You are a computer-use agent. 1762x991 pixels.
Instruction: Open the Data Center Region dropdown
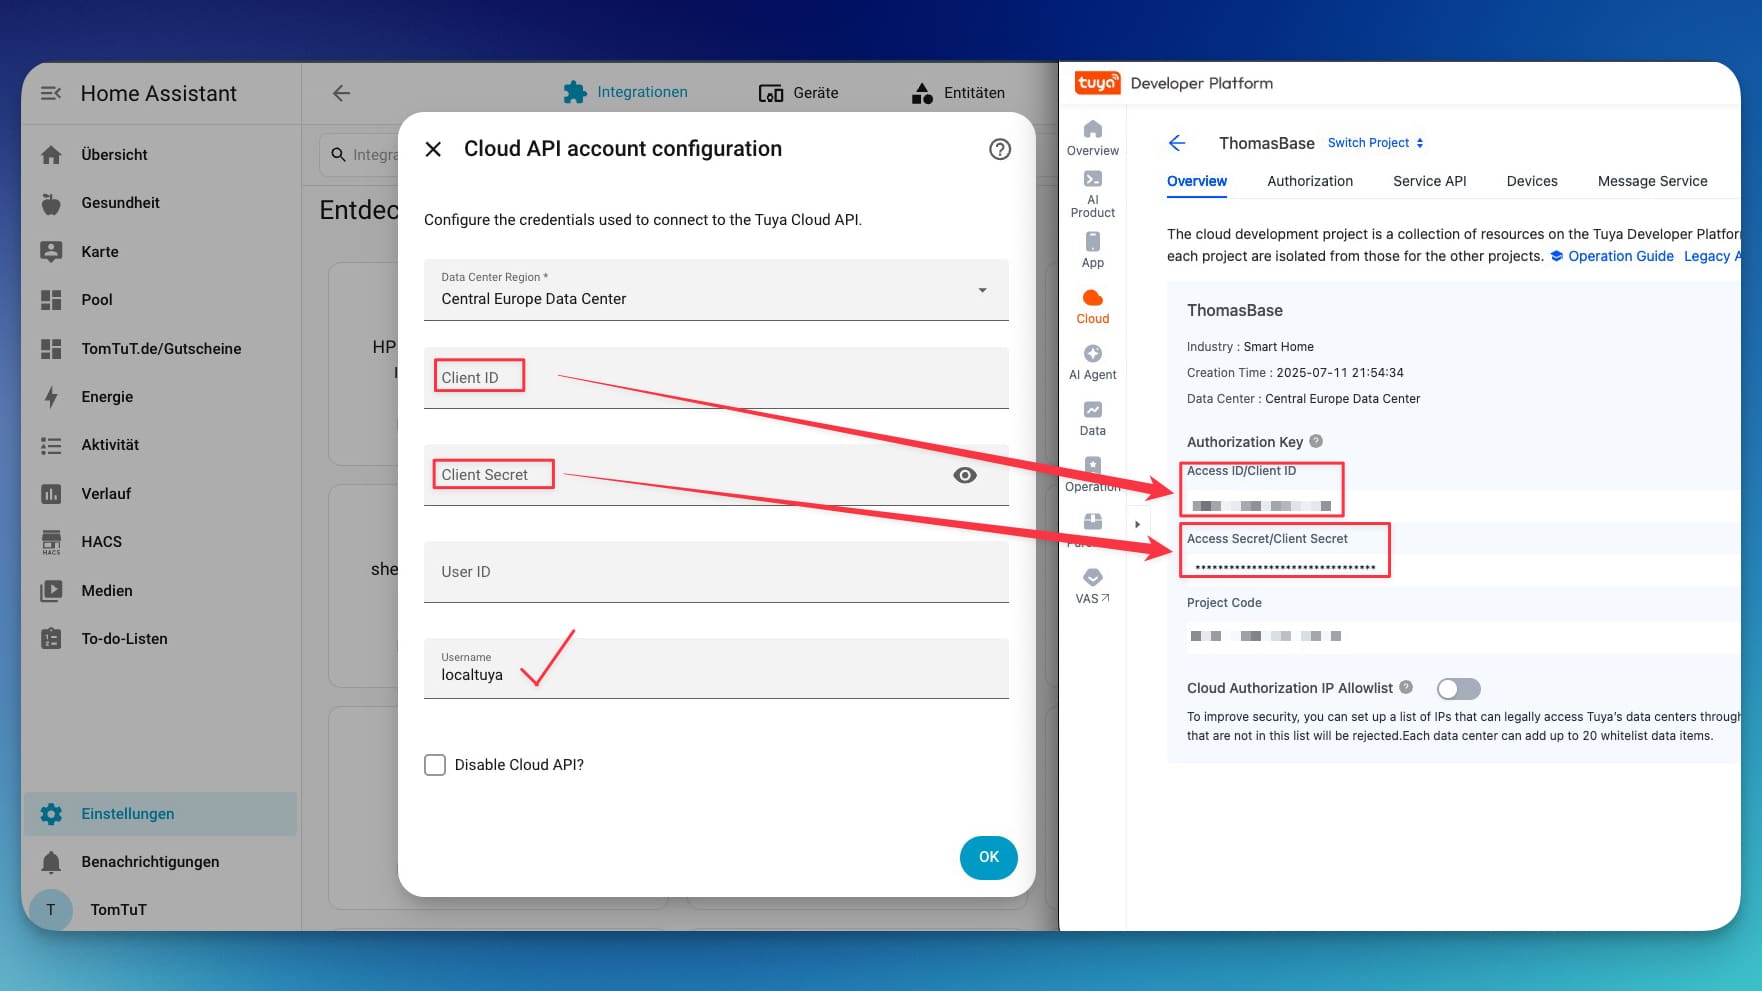coord(716,290)
